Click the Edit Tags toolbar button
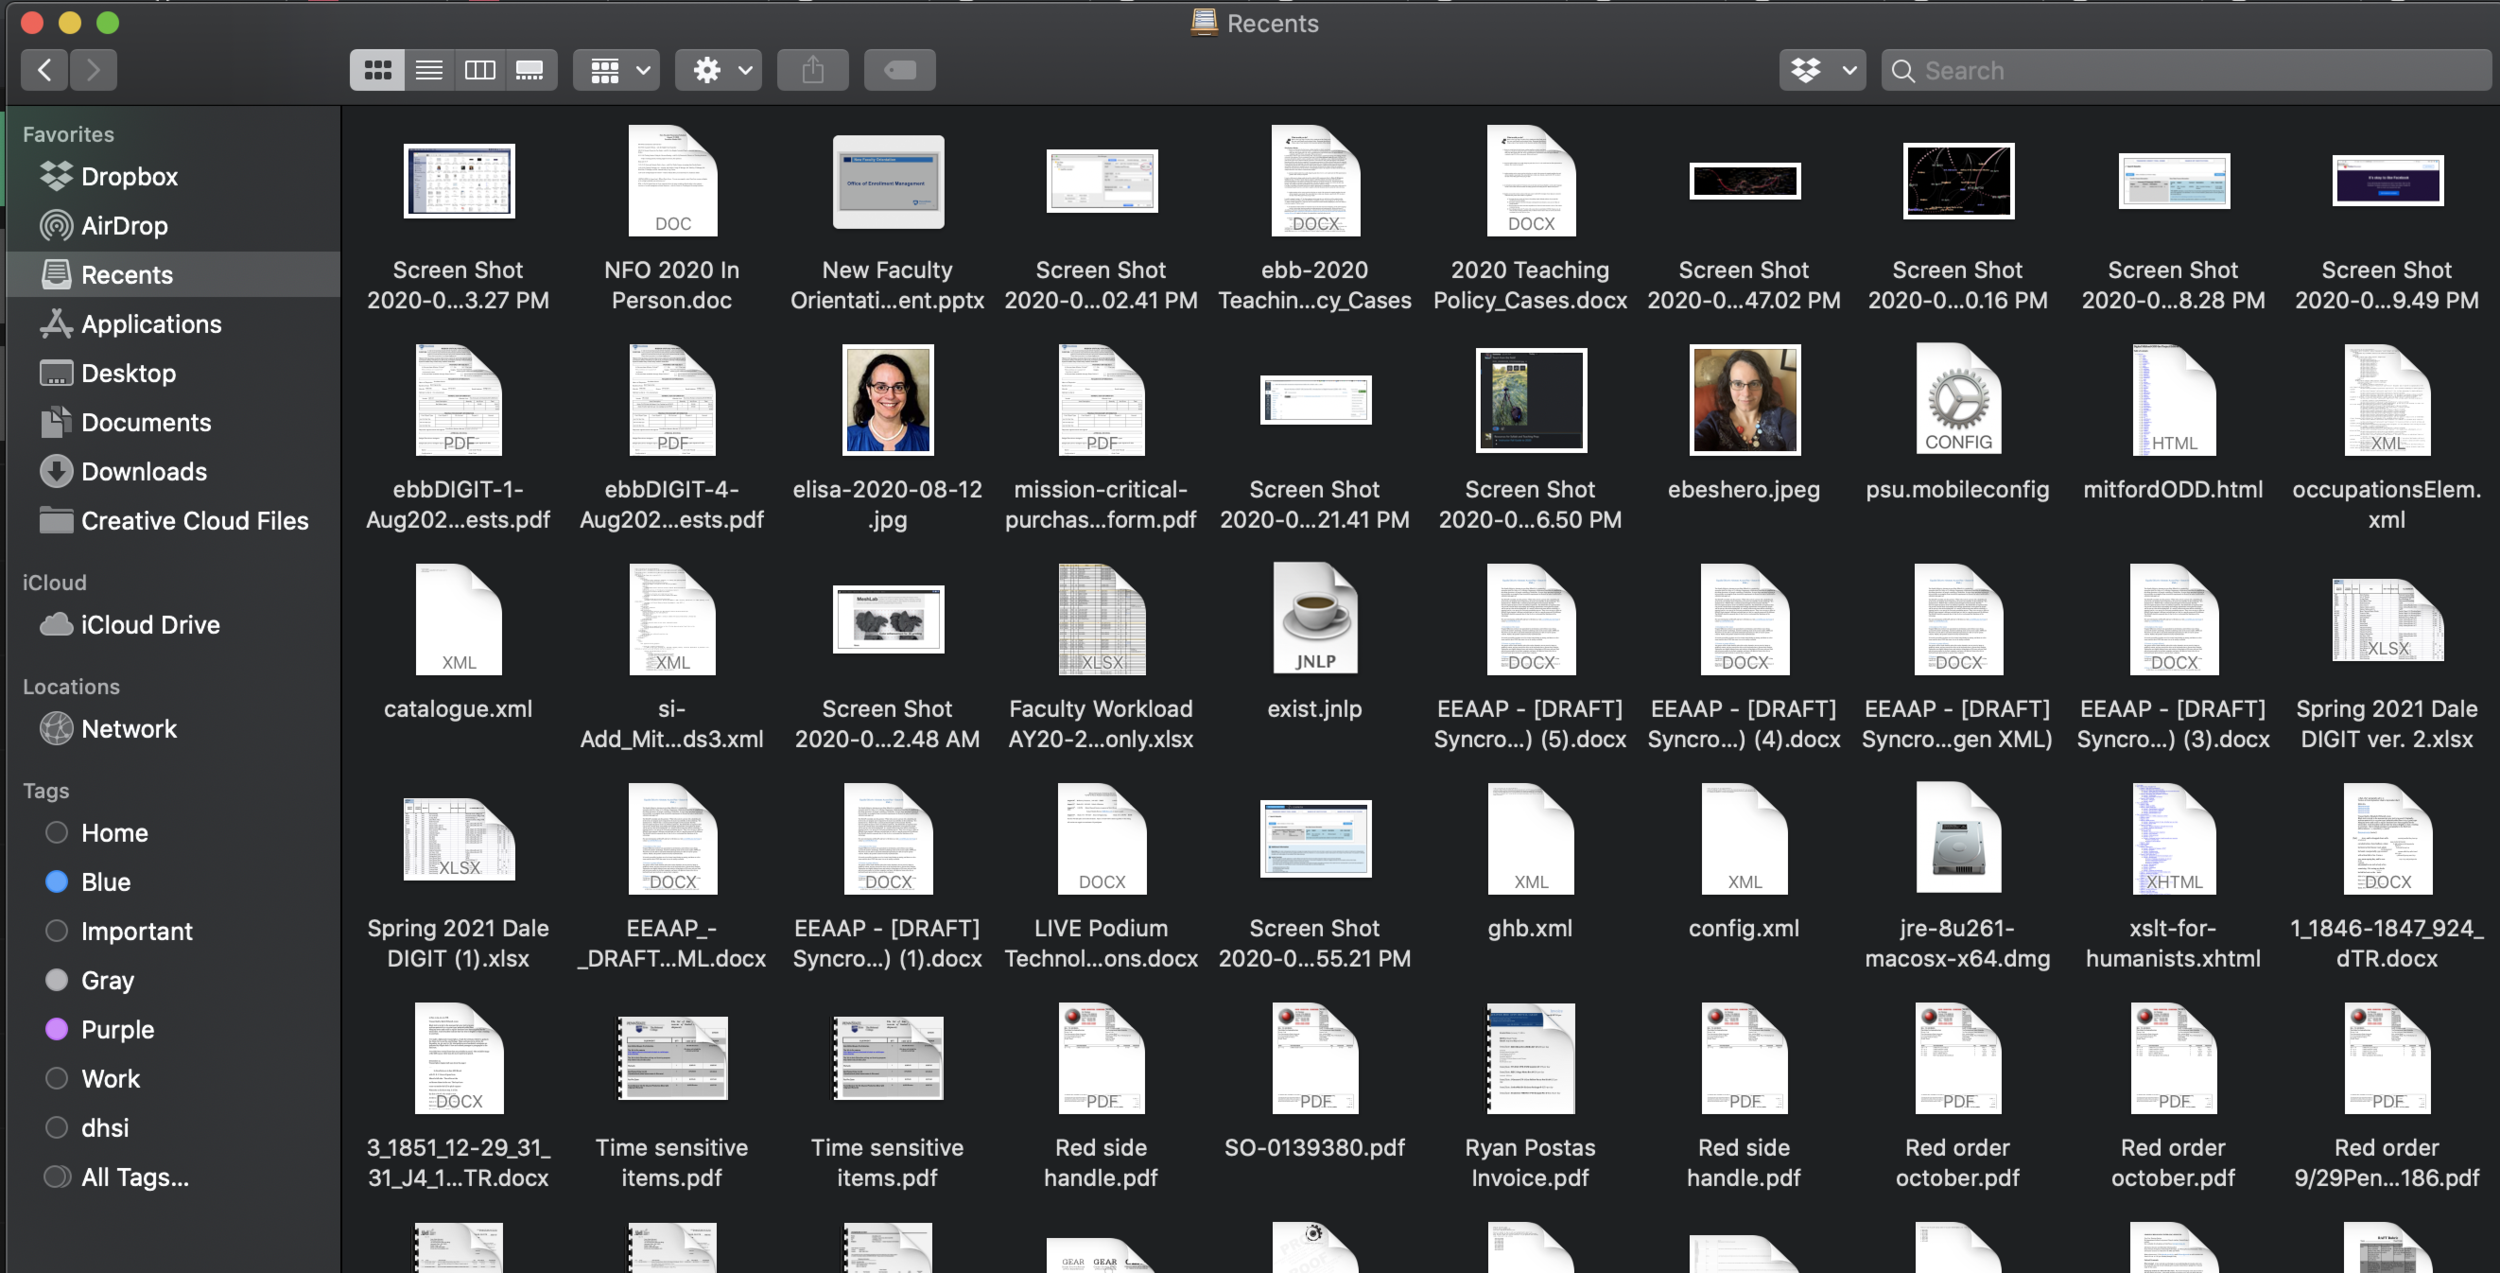Viewport: 2500px width, 1273px height. click(x=899, y=70)
